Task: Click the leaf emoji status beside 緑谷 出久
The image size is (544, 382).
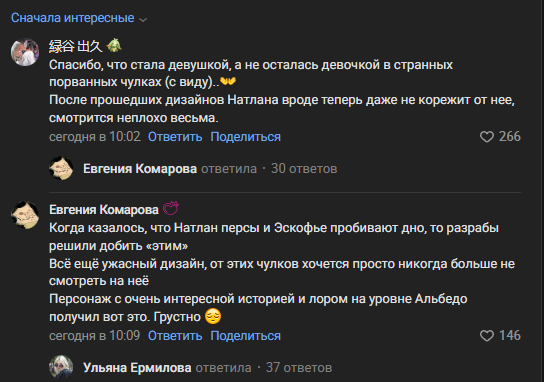Action: tap(114, 46)
